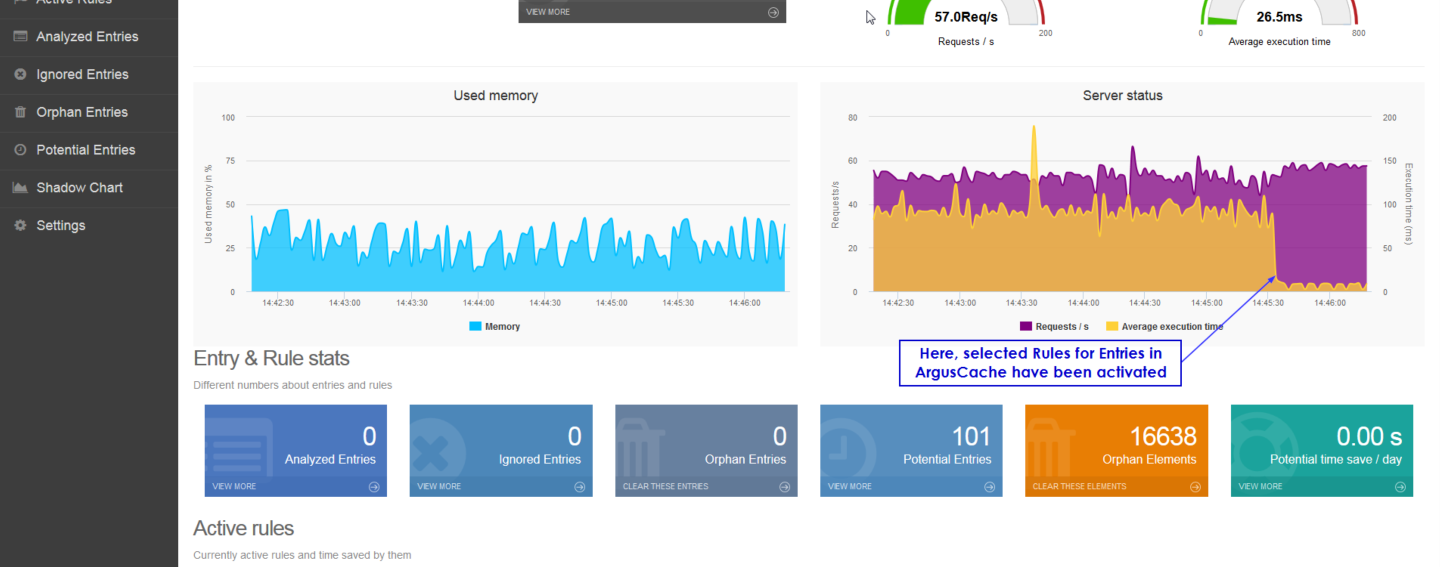Click View More on Ignored Entries card
The height and width of the screenshot is (567, 1440).
pos(439,487)
